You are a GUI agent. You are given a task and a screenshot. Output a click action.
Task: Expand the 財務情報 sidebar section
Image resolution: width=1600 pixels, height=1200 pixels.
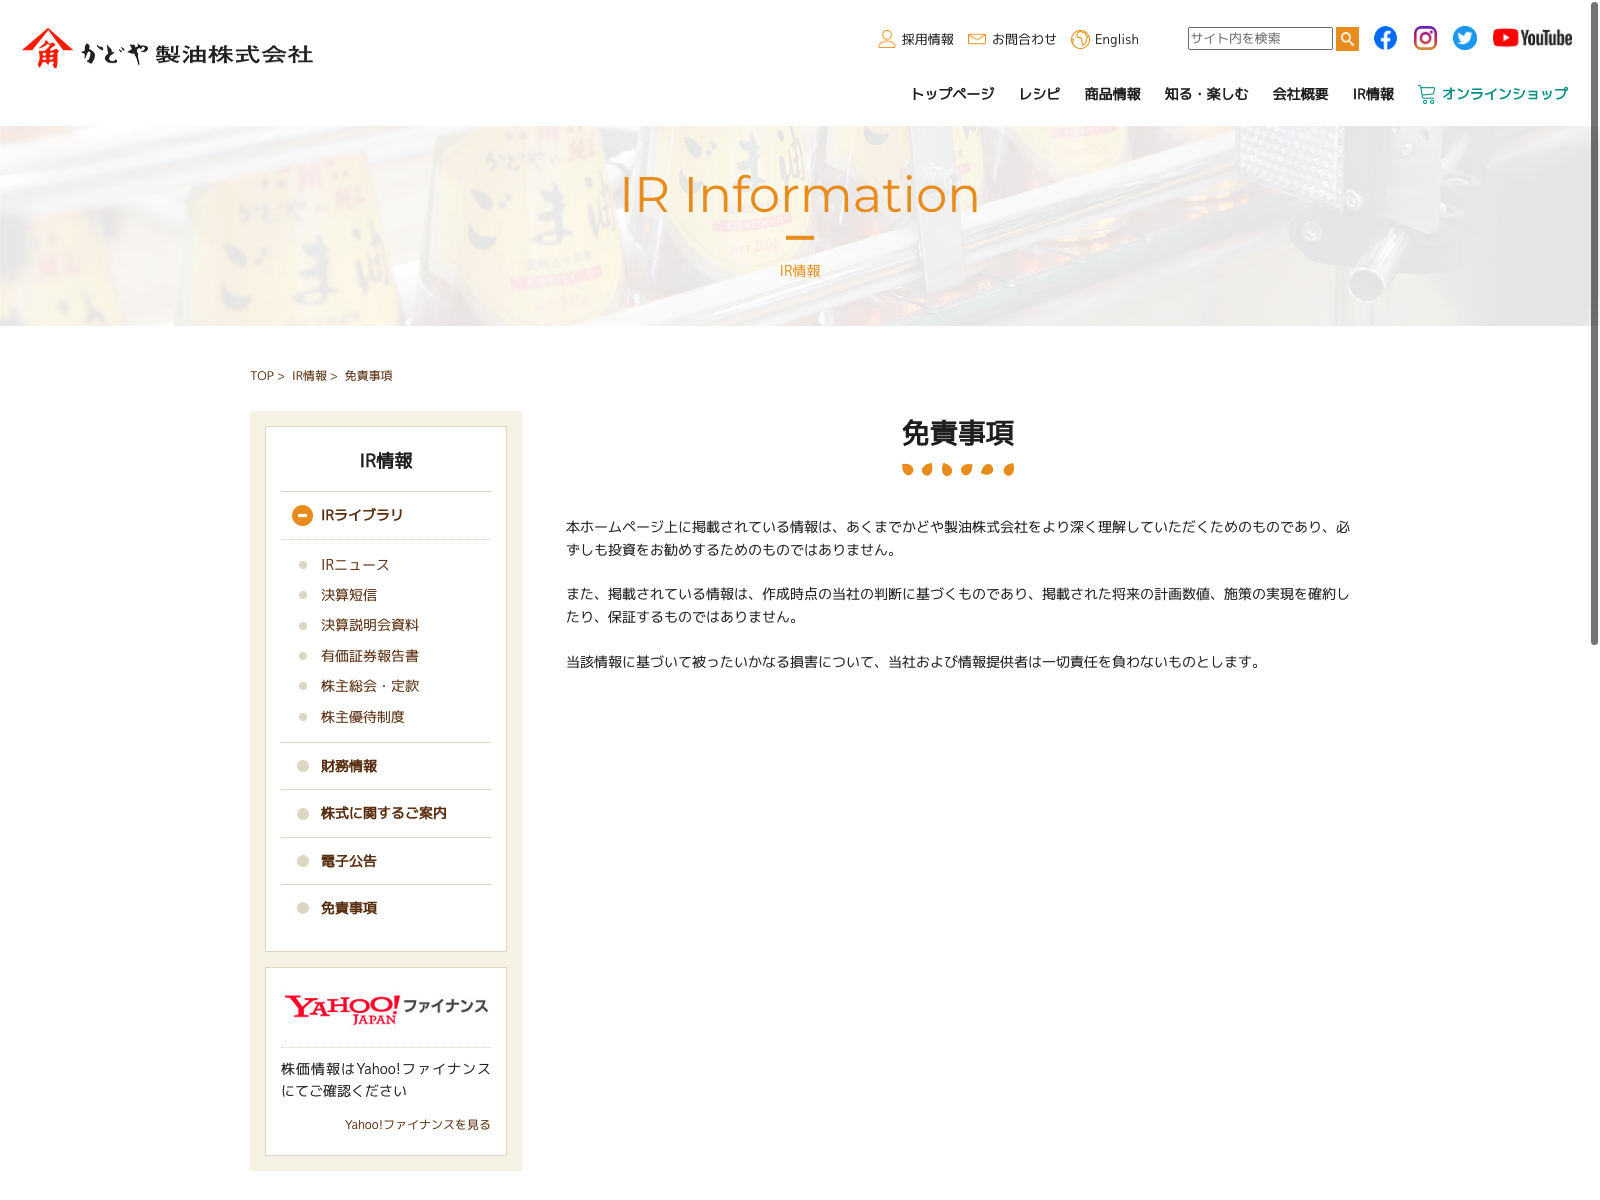[349, 766]
